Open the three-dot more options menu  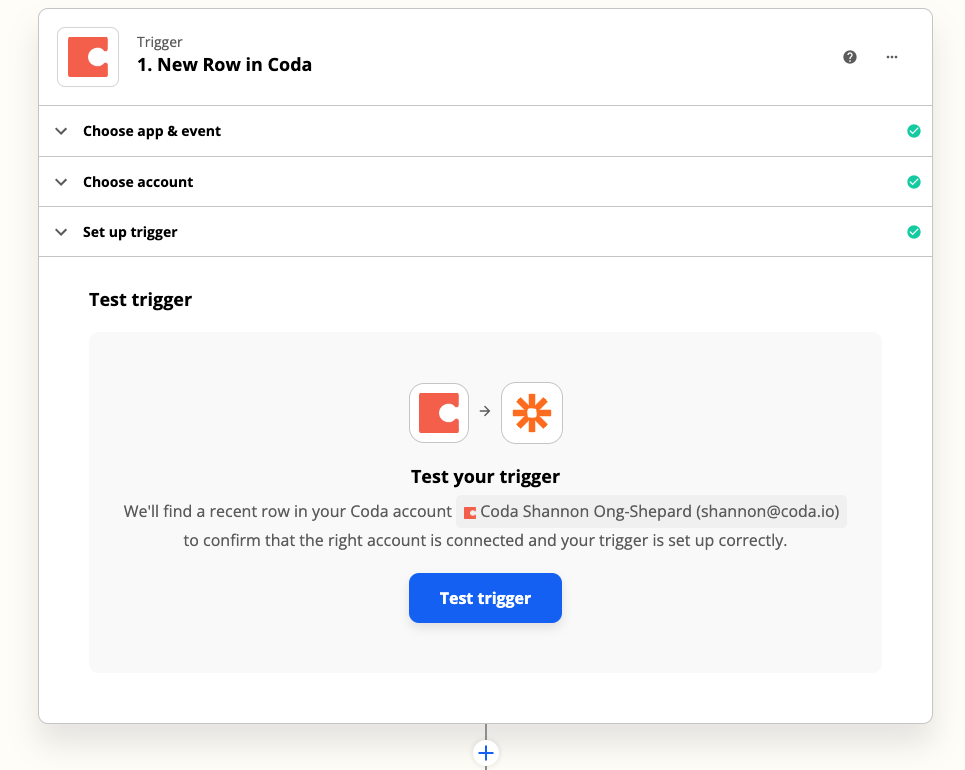coord(892,57)
